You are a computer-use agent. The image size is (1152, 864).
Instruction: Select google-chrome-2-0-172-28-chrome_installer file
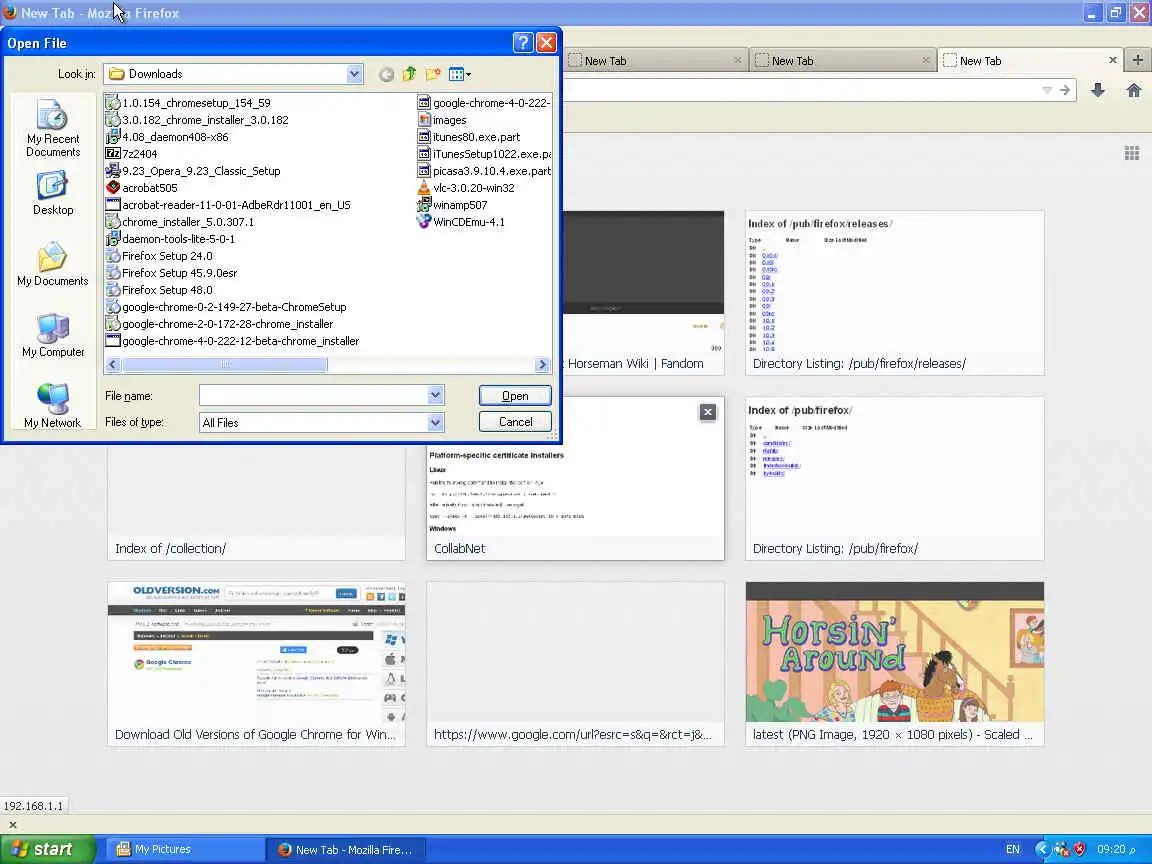point(220,324)
